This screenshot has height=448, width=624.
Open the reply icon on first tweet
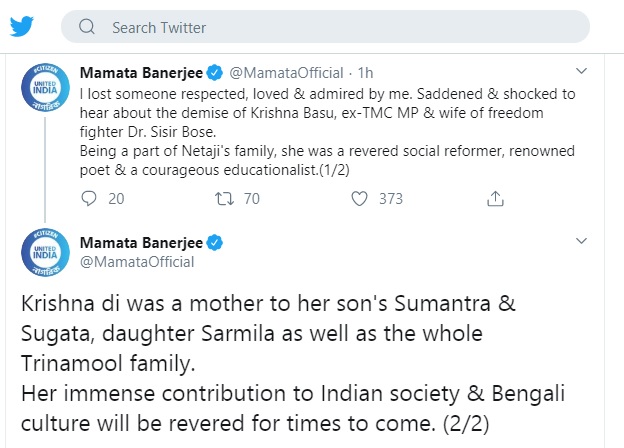(89, 198)
